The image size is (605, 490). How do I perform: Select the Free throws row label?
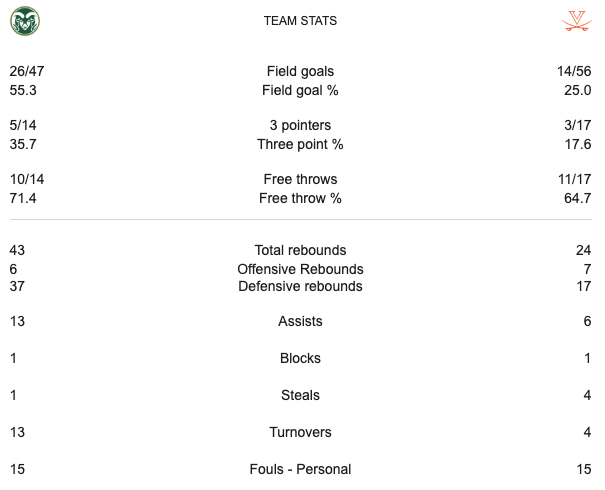click(x=300, y=180)
